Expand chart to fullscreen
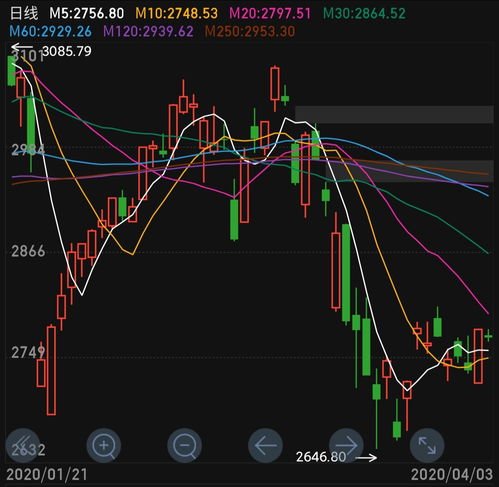 427,445
